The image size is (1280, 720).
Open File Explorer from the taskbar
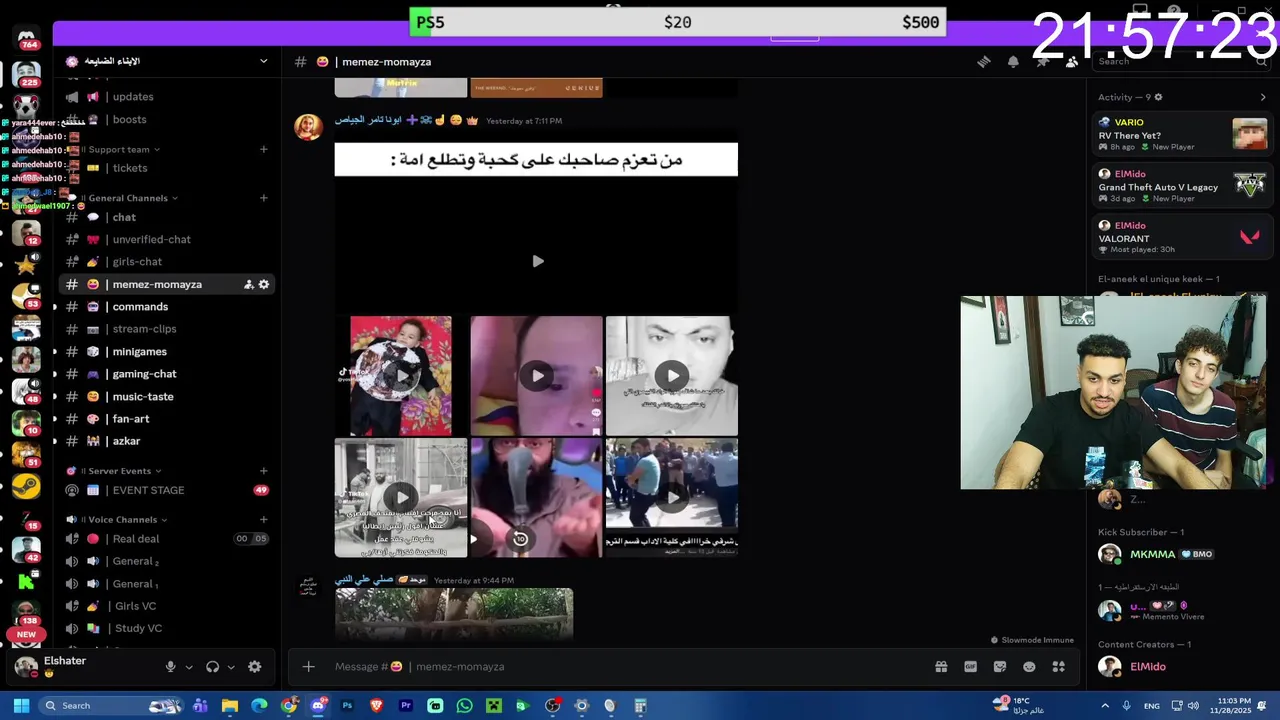pos(230,706)
